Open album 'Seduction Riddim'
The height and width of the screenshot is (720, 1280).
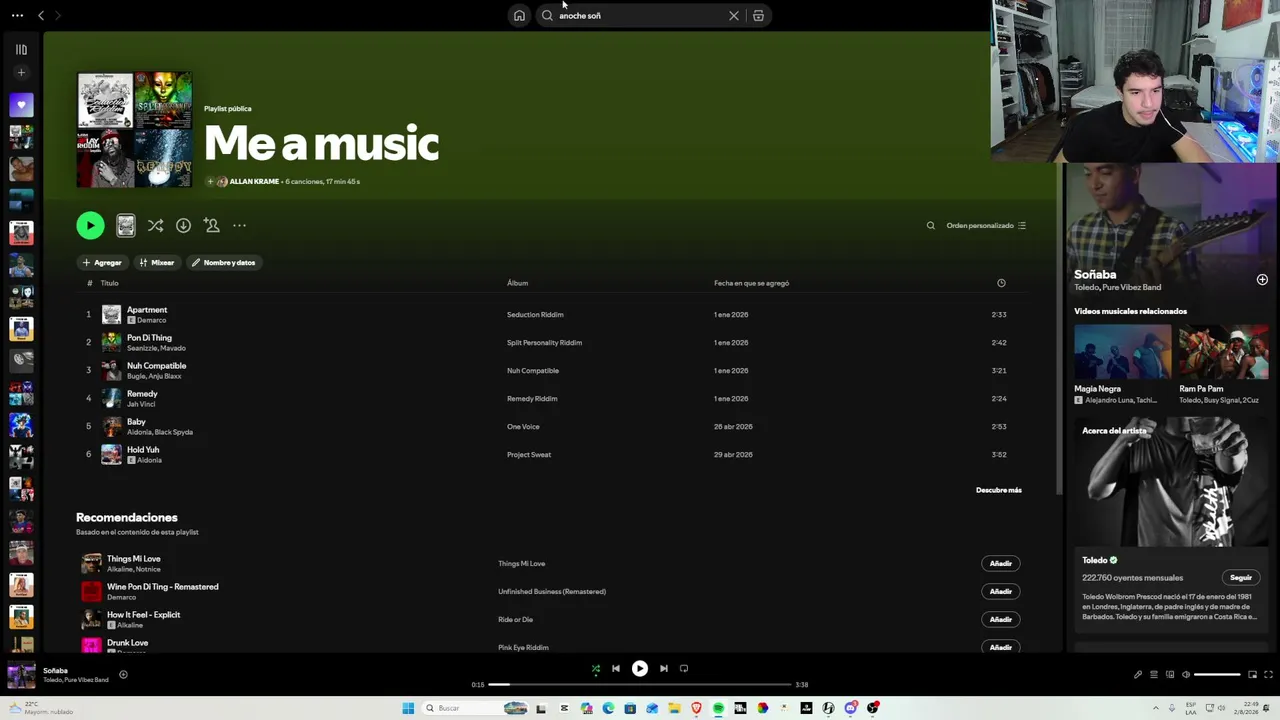pos(535,315)
